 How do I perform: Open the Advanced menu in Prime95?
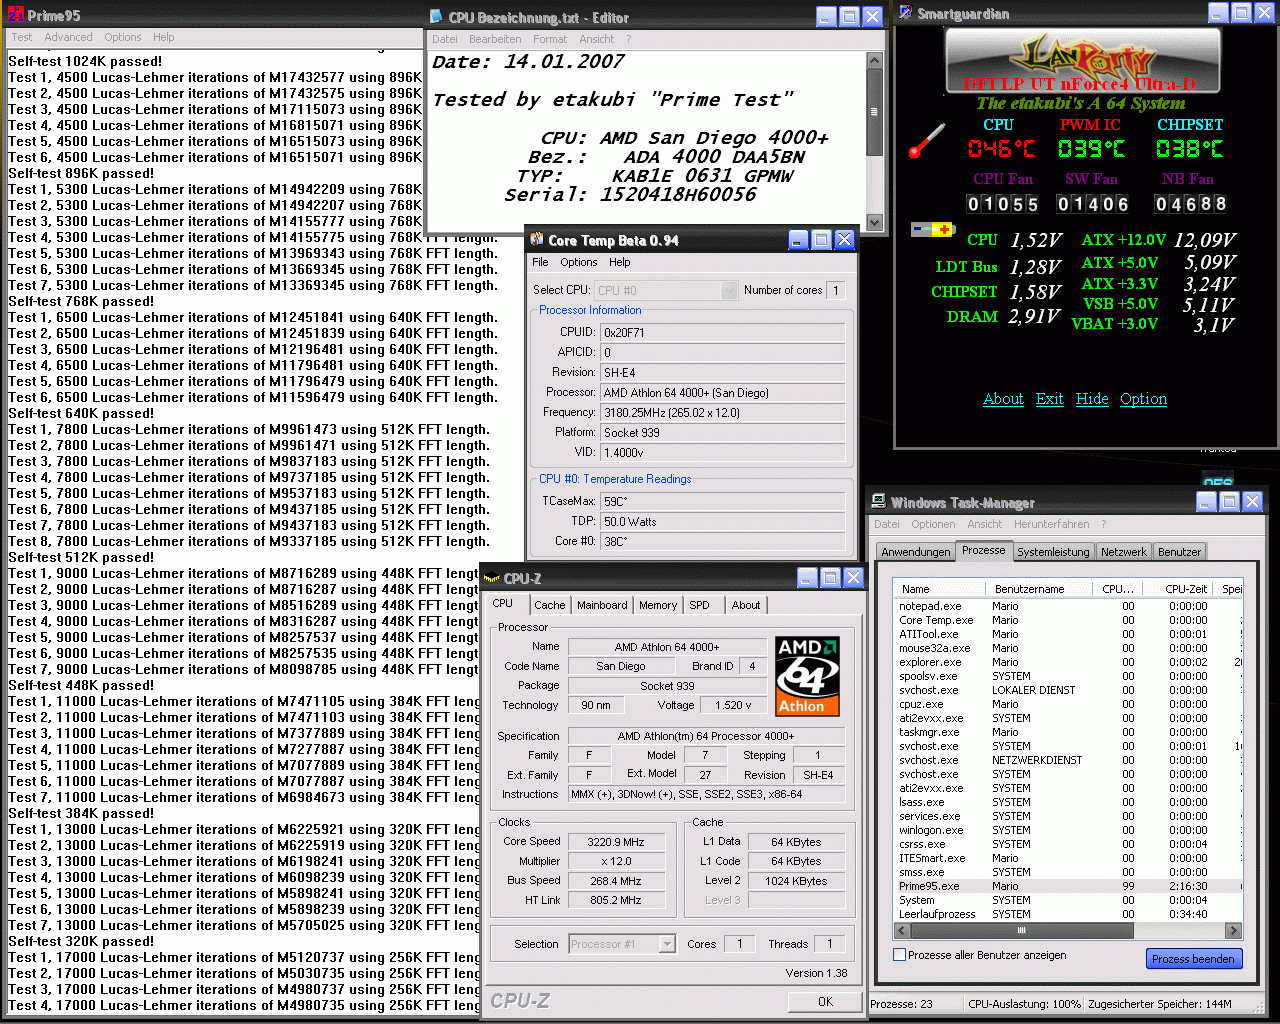(x=68, y=37)
